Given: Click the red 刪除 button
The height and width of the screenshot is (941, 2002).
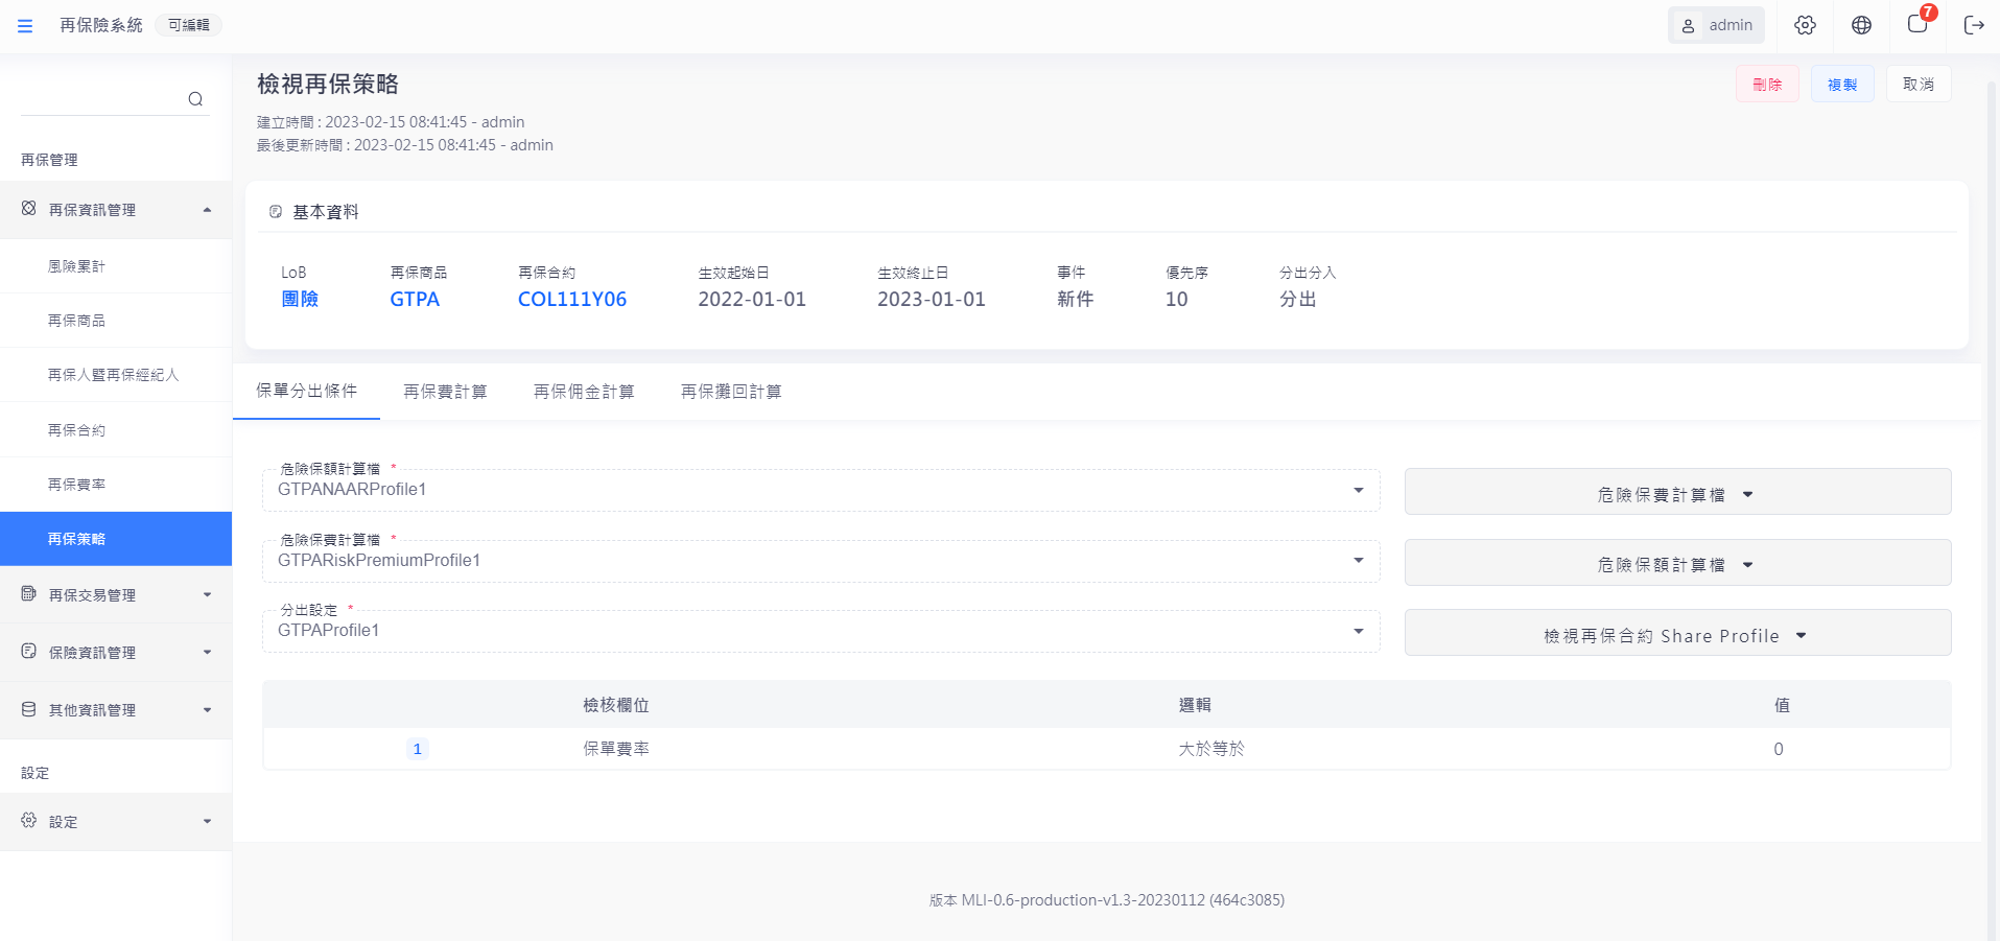Looking at the screenshot, I should (1767, 85).
